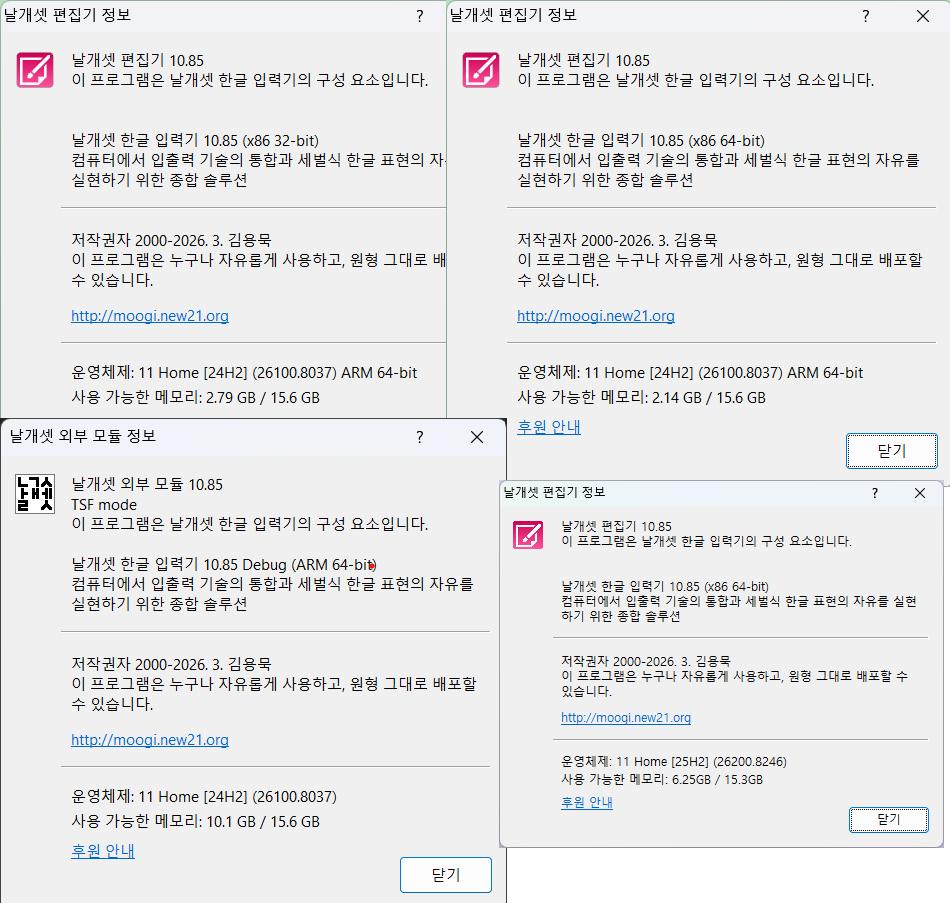Click the text "운영체제: 11 Home [25H2] (26200.8246)"

[674, 762]
